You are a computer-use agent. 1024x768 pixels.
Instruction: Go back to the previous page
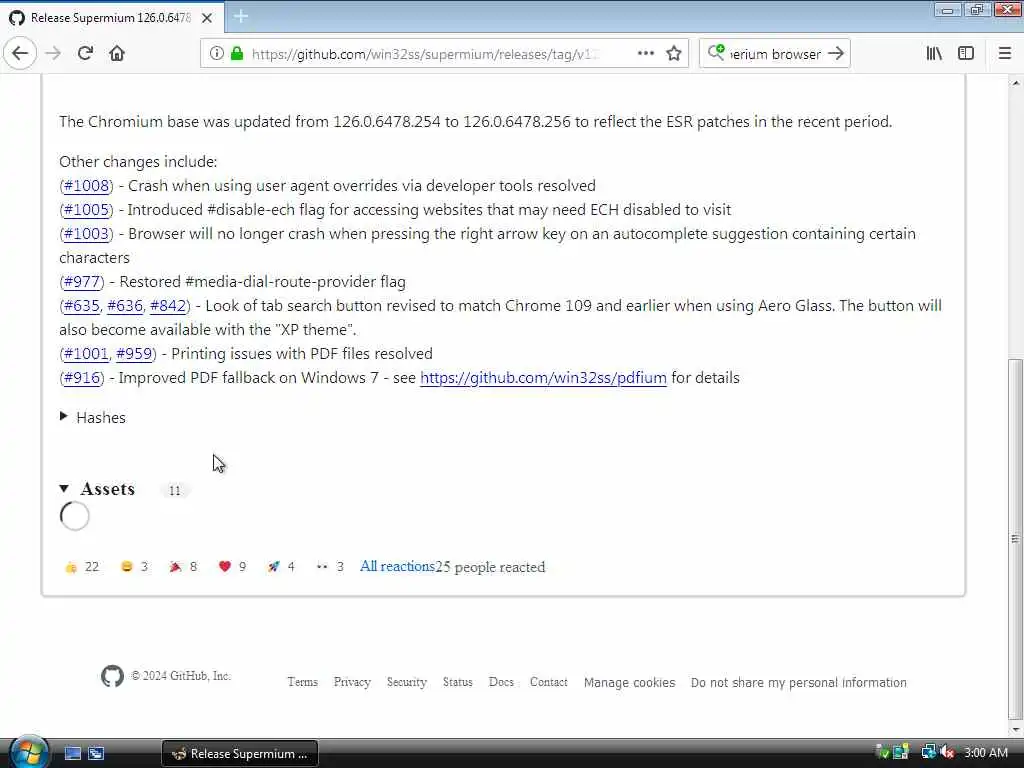pyautogui.click(x=20, y=54)
